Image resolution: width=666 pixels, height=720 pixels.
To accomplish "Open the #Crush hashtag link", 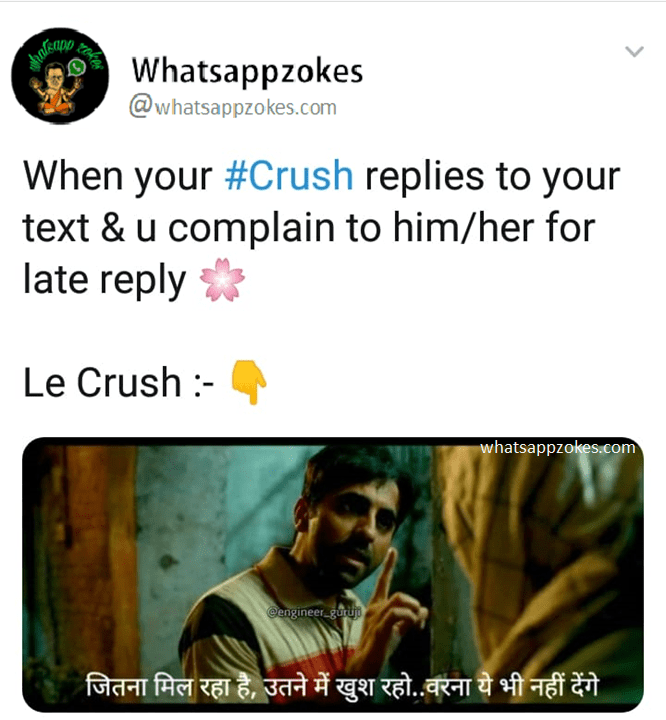I will coord(289,176).
